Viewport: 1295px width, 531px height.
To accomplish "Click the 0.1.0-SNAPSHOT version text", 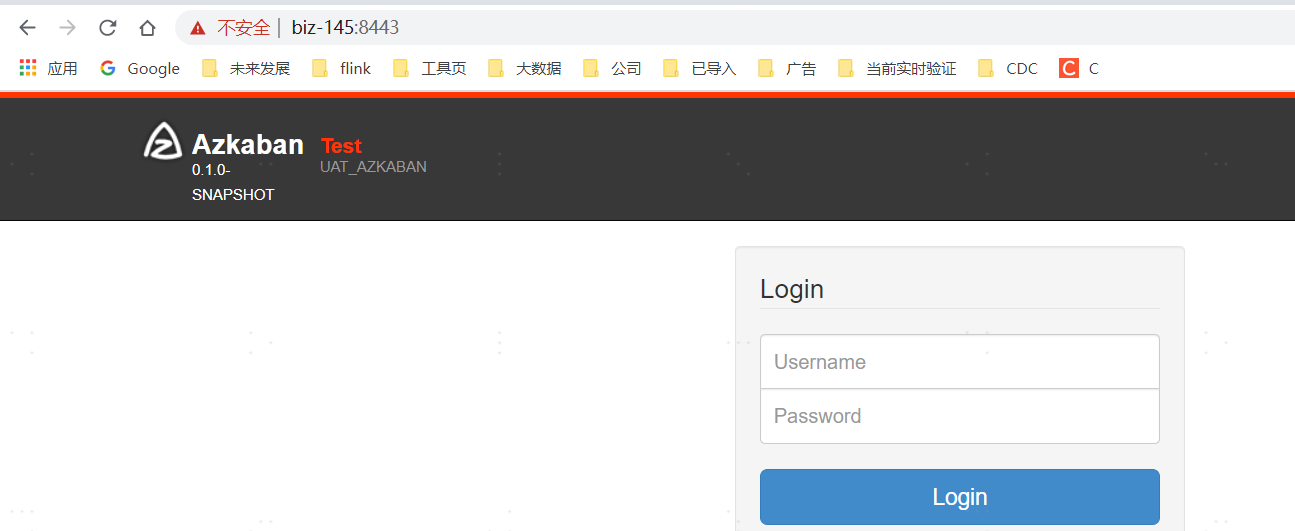I will (x=233, y=182).
